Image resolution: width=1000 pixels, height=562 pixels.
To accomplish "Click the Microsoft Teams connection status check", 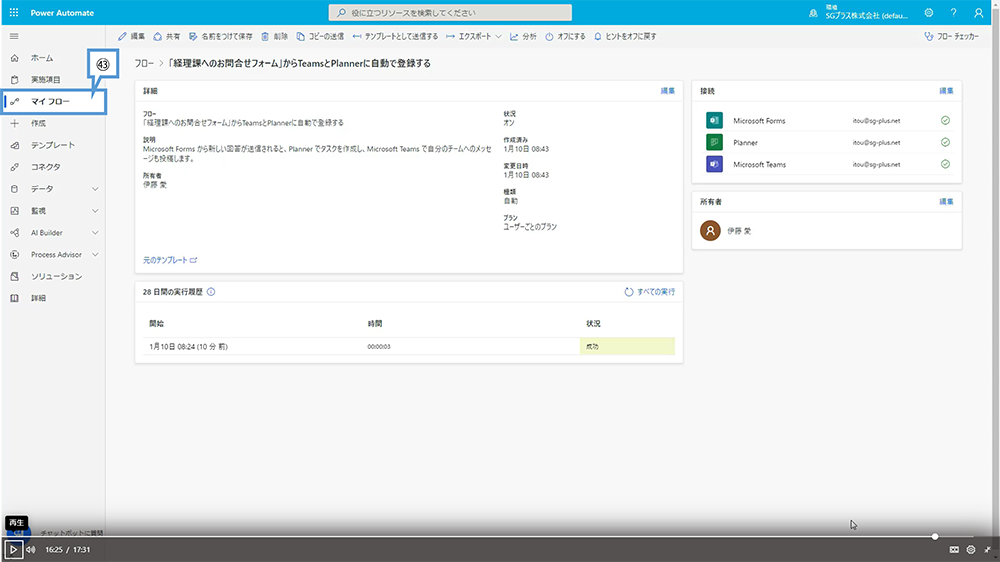I will coord(945,164).
